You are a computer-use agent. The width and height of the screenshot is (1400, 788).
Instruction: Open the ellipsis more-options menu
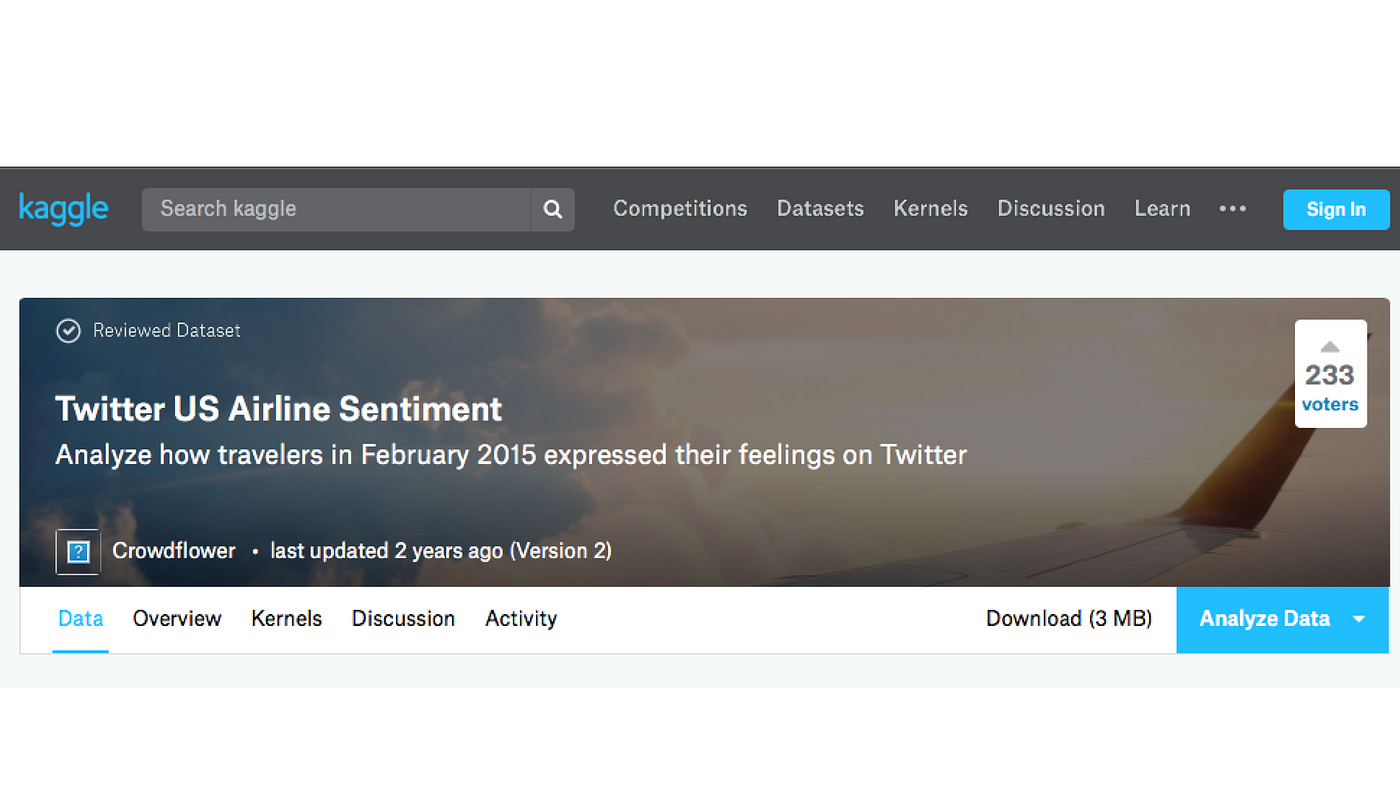tap(1232, 209)
